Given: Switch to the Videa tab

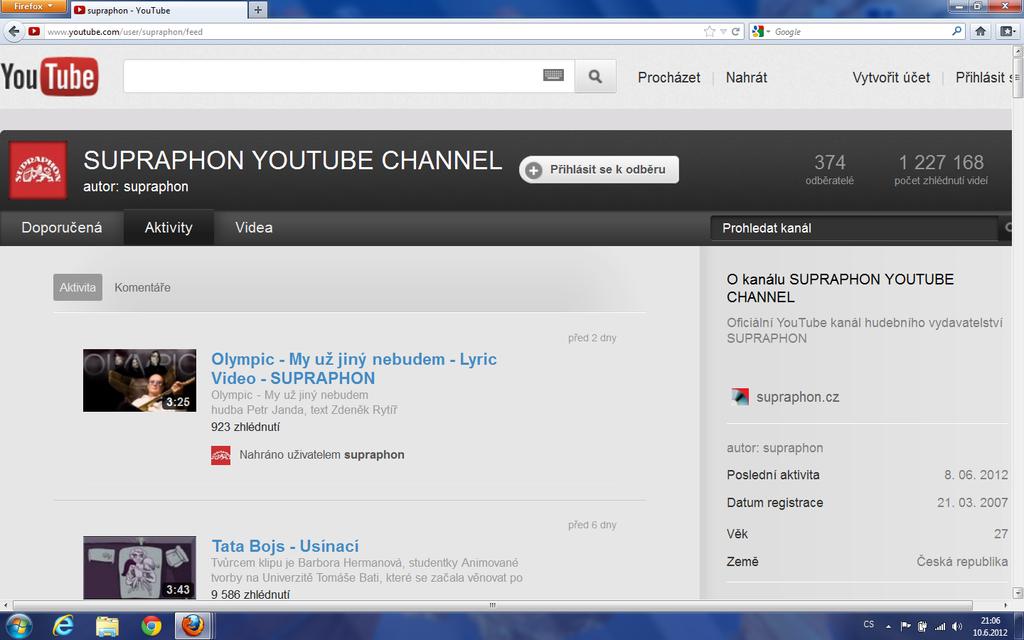Looking at the screenshot, I should click(254, 228).
